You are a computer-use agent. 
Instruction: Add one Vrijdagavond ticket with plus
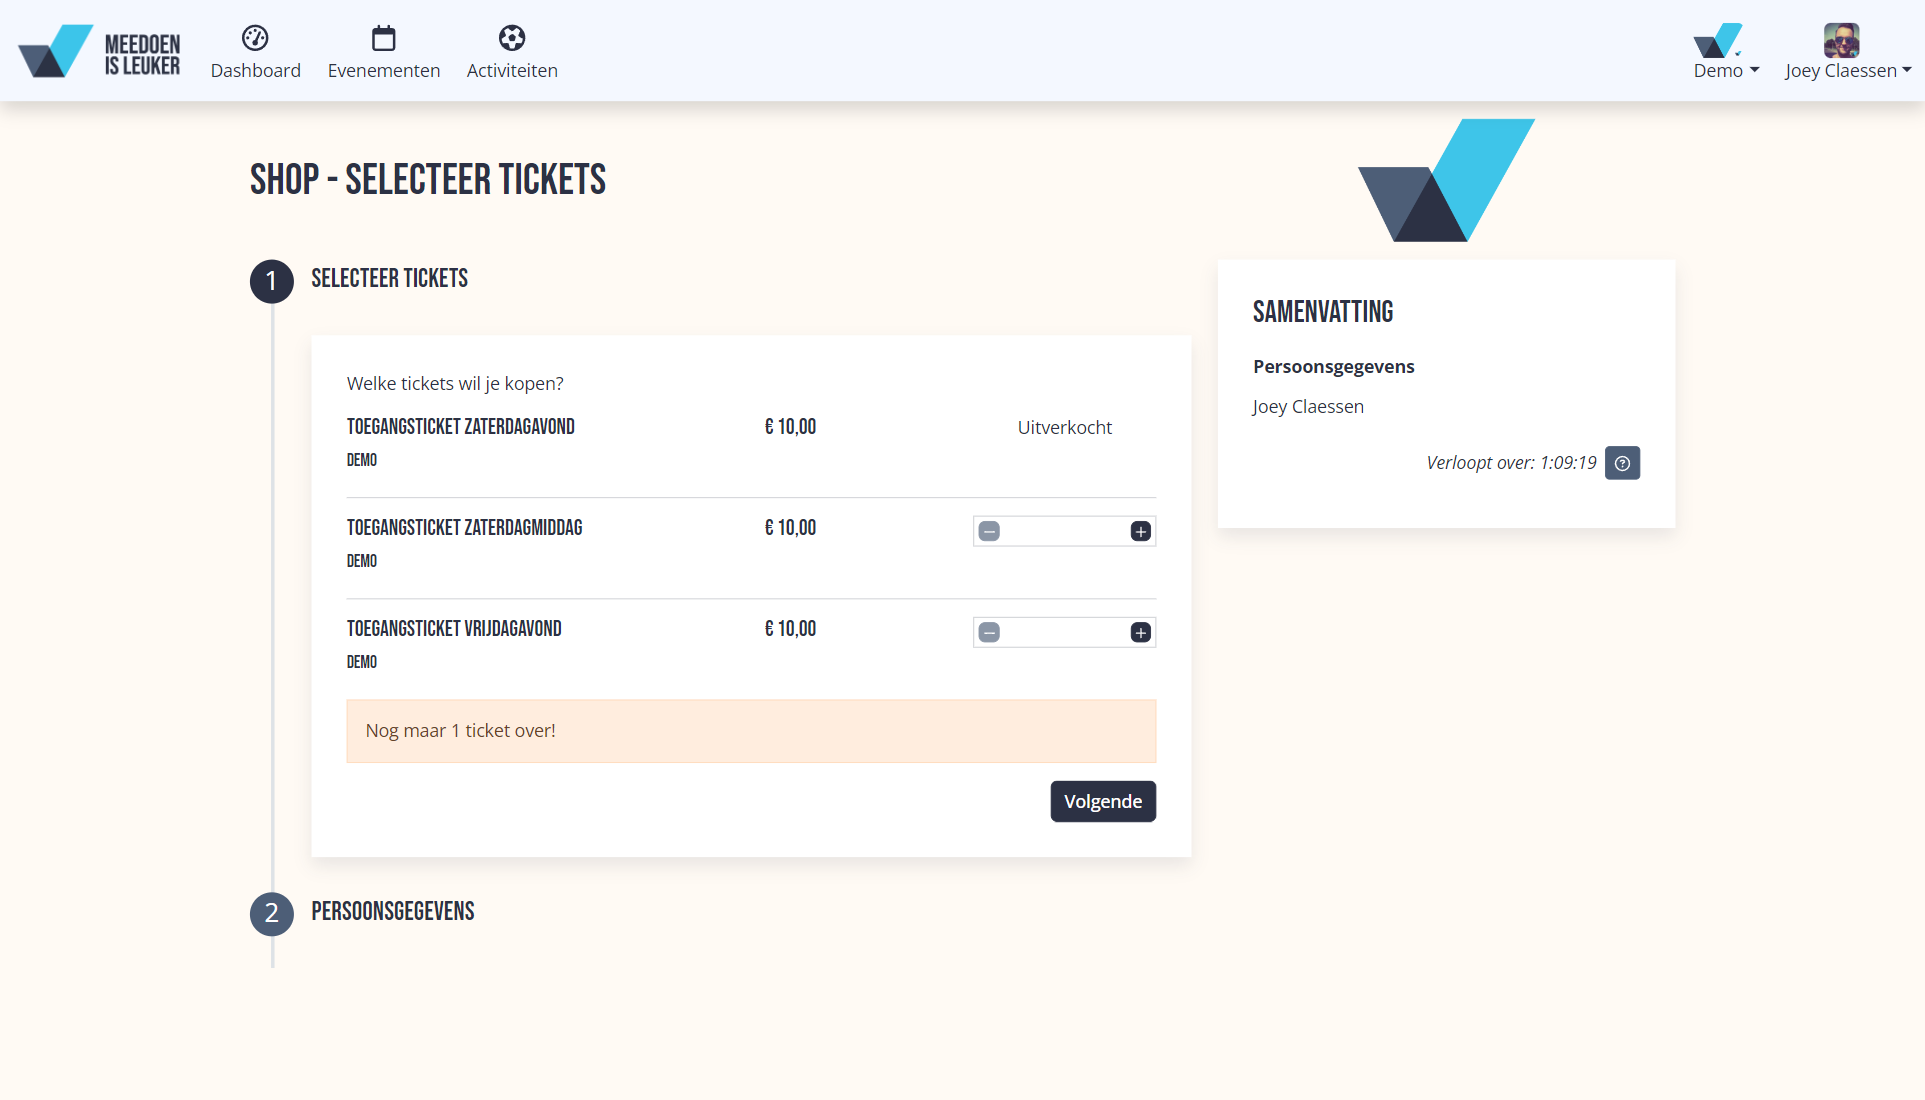[x=1140, y=632]
